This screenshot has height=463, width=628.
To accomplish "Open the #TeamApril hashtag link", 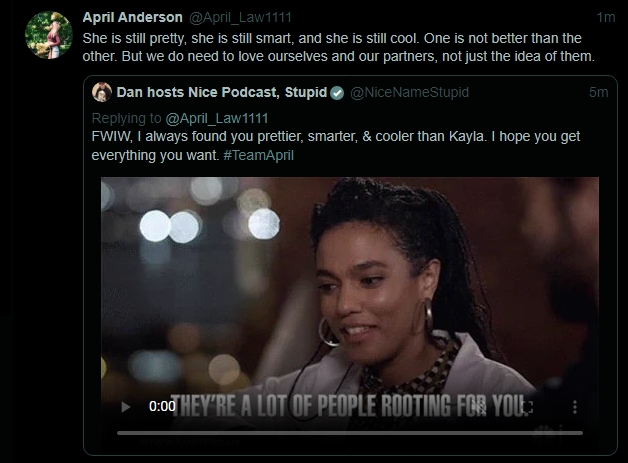I will pyautogui.click(x=258, y=155).
